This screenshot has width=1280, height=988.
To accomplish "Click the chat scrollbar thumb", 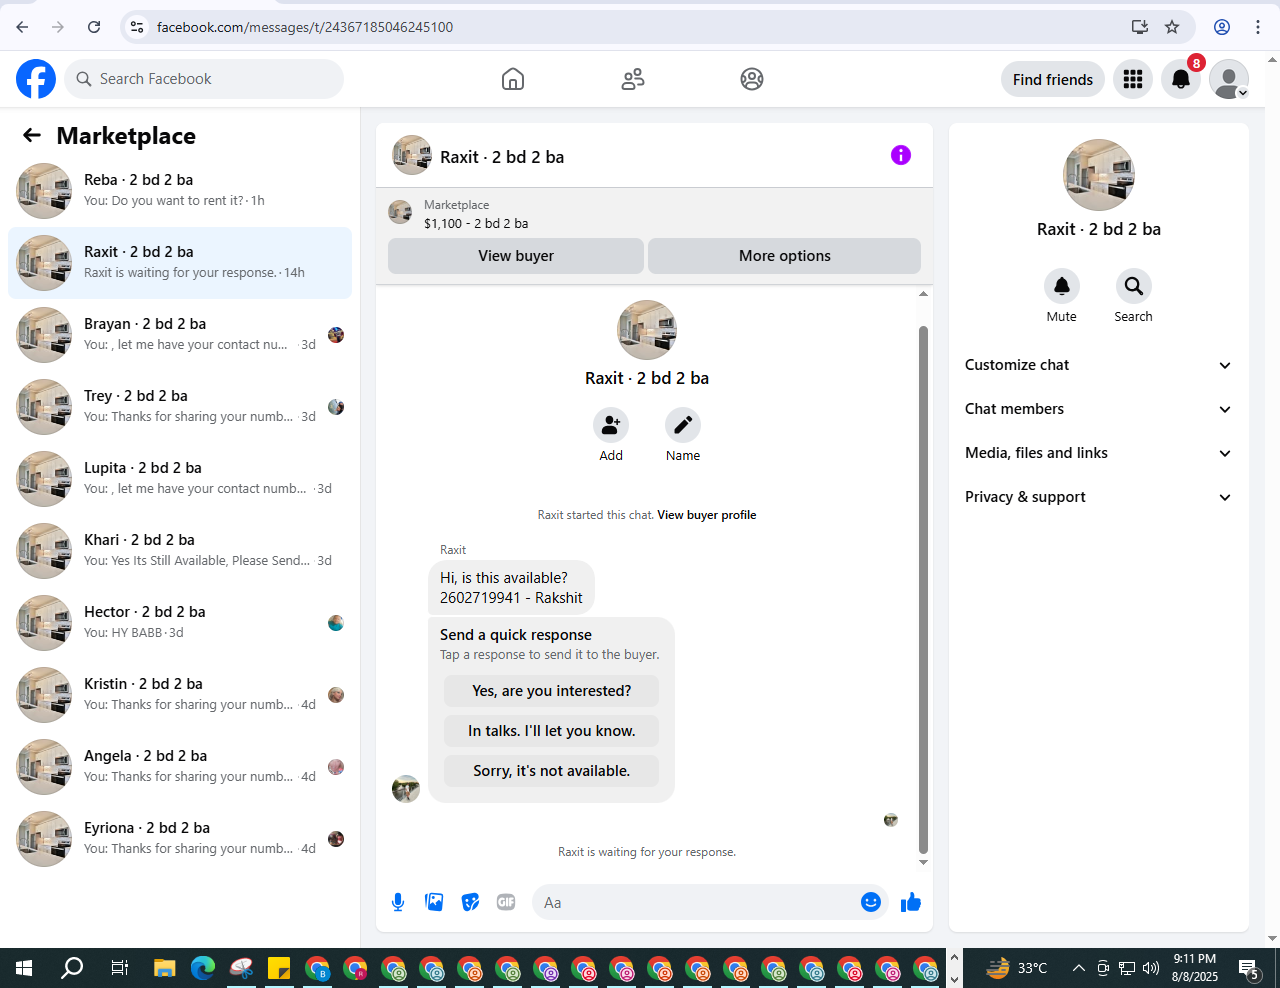I will coord(923,590).
